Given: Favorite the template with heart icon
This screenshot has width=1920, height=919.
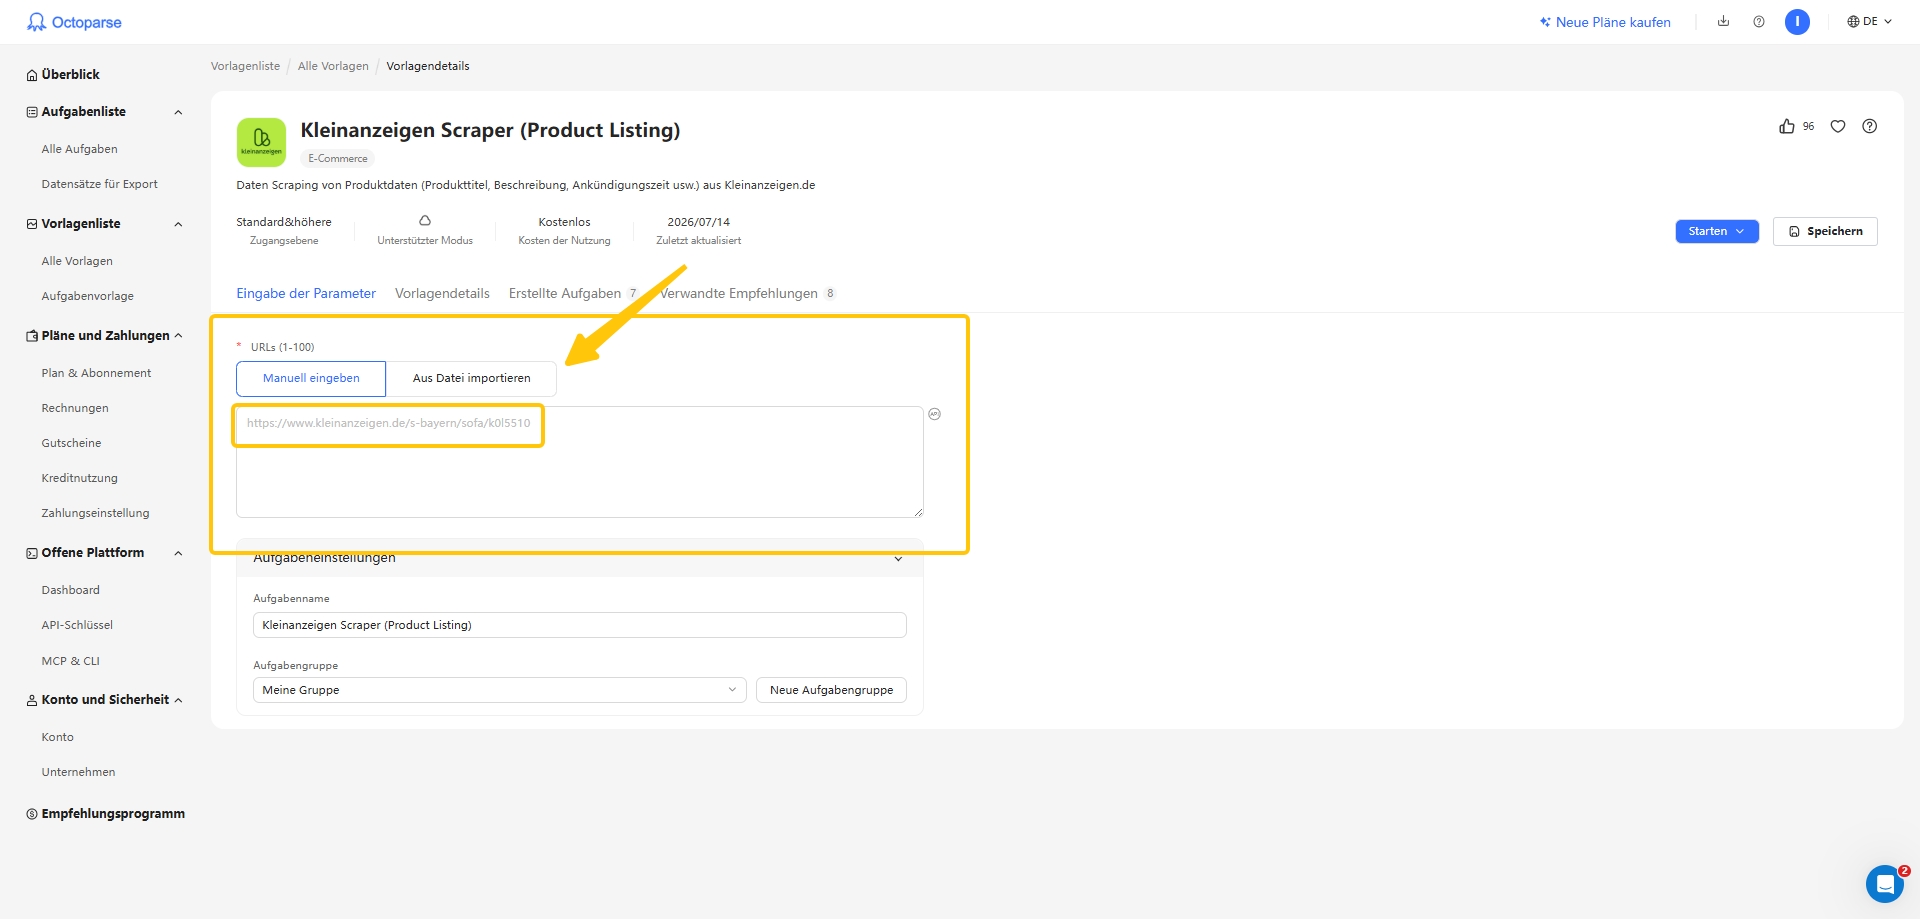Looking at the screenshot, I should click(x=1838, y=126).
